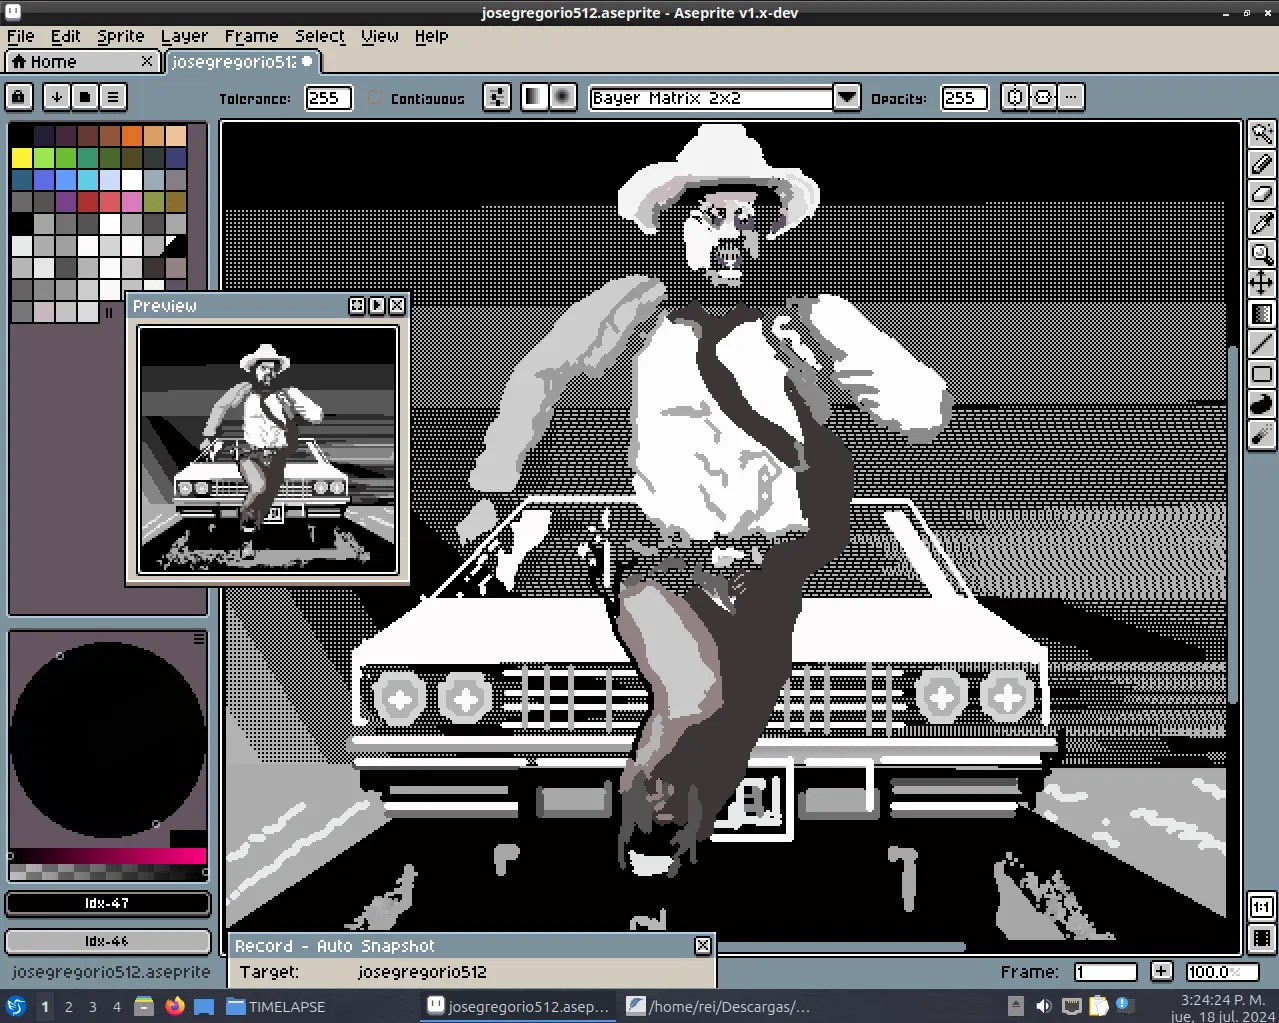1279x1023 pixels.
Task: Open the Layer menu
Action: click(x=185, y=36)
